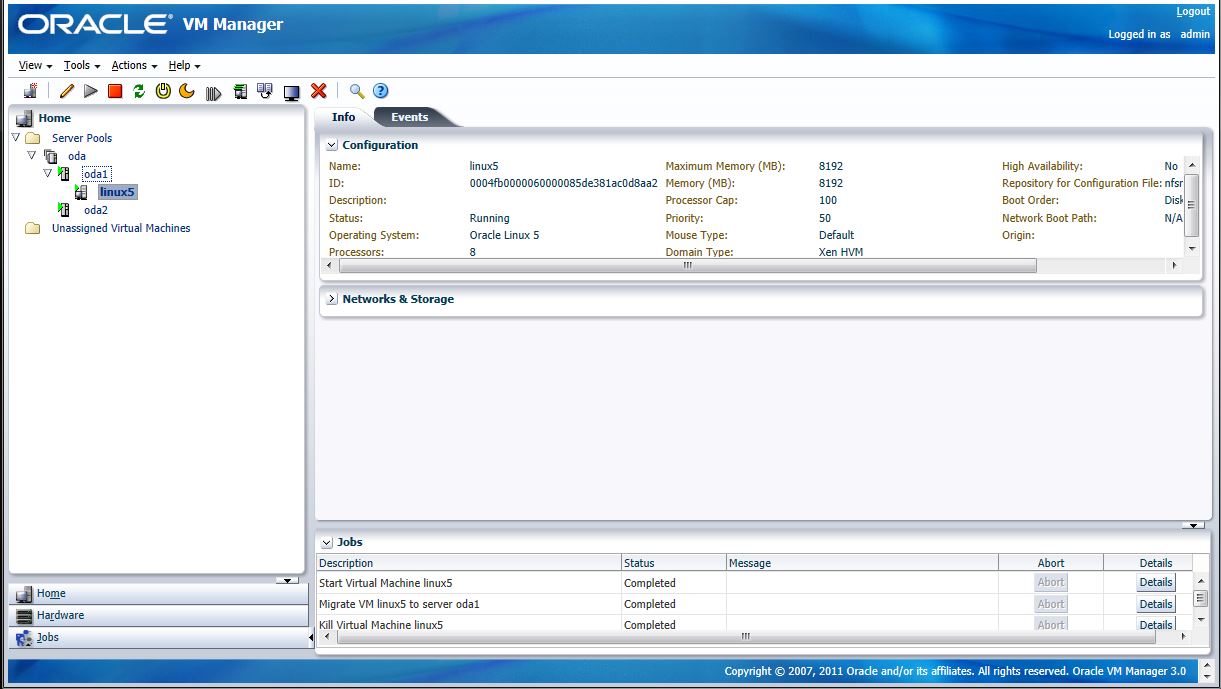Viewport: 1221px width, 689px height.
Task: Click the Jobs table vertical scrollbar thumb
Action: pos(1201,599)
